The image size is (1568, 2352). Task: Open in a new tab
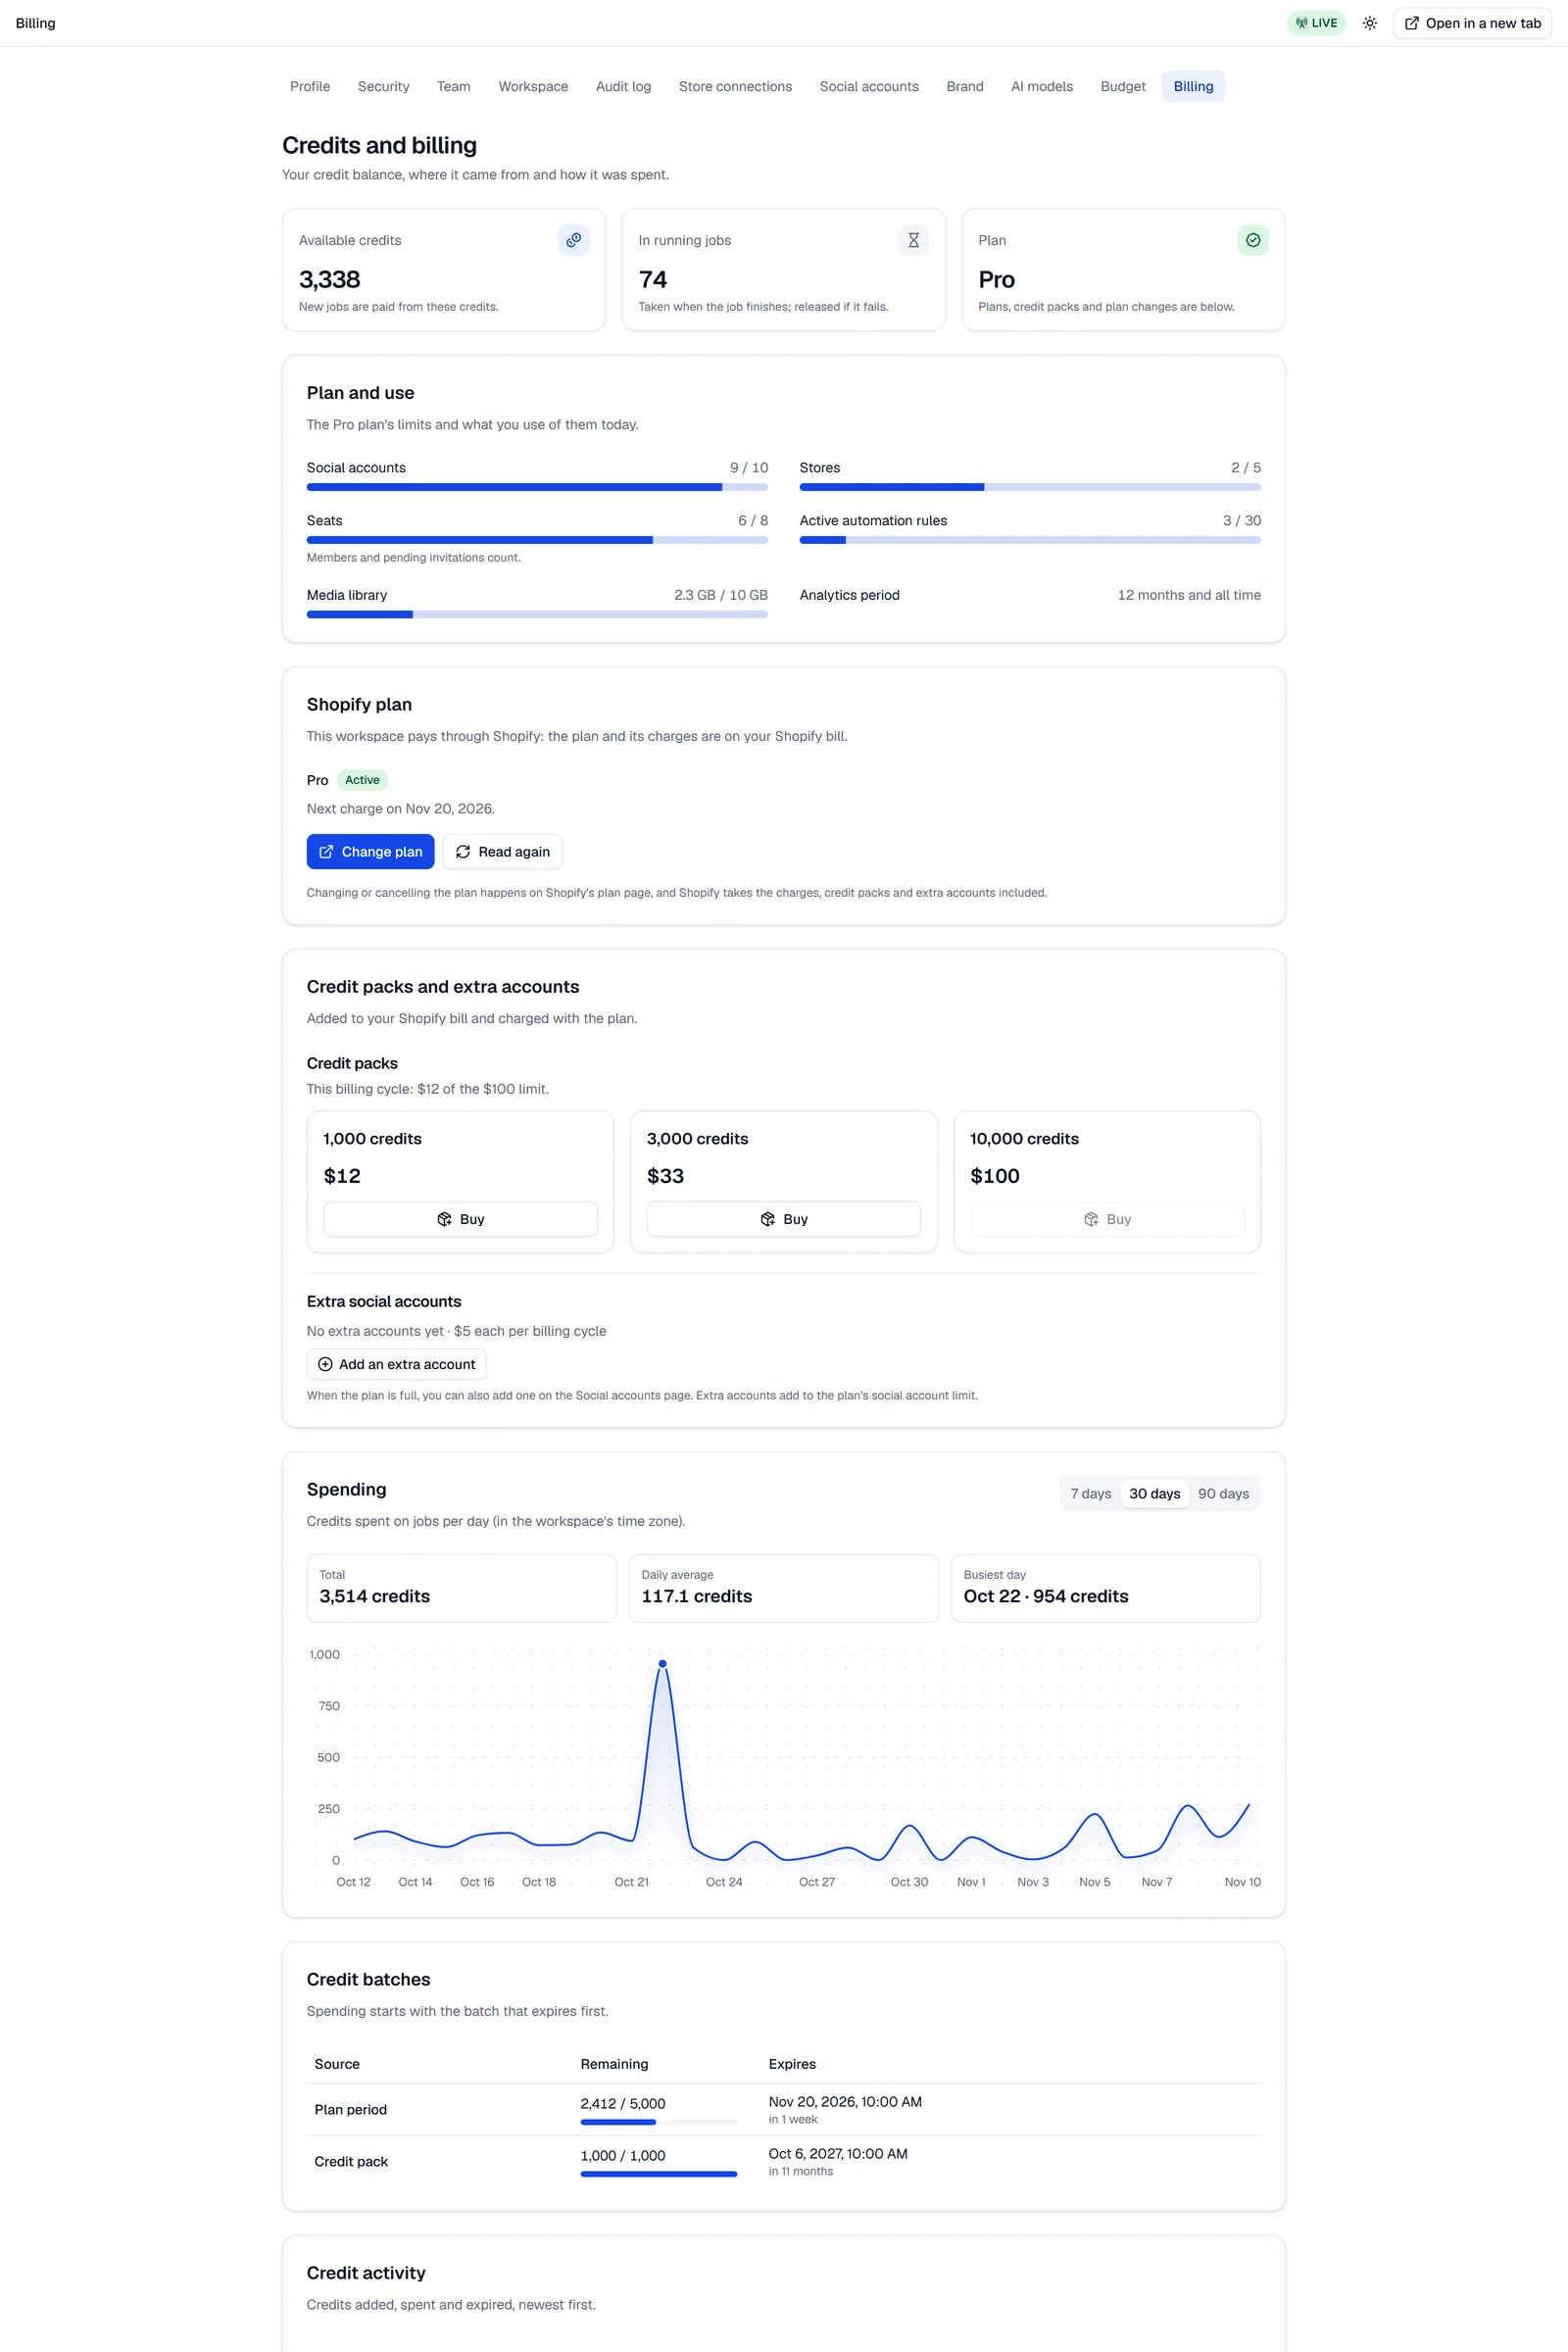1472,23
